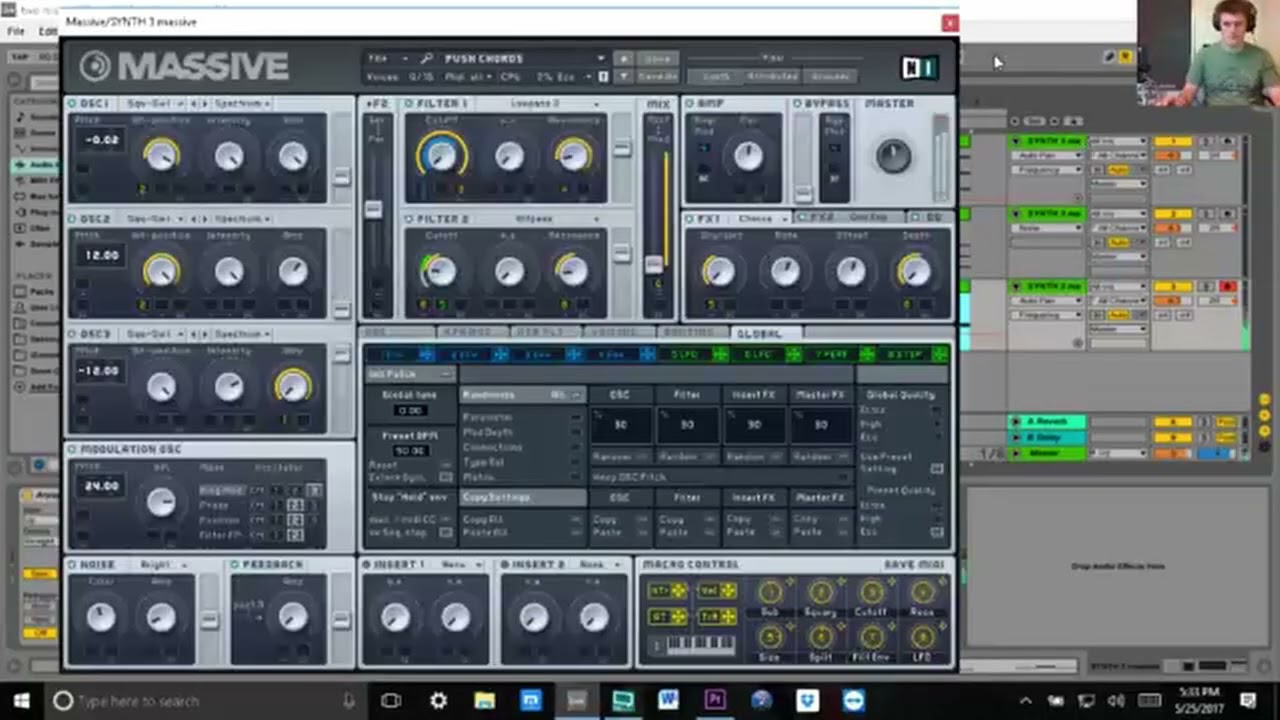The image size is (1280, 720).
Task: Click the 6 LFO modulation cross handle
Action: pyautogui.click(x=793, y=354)
